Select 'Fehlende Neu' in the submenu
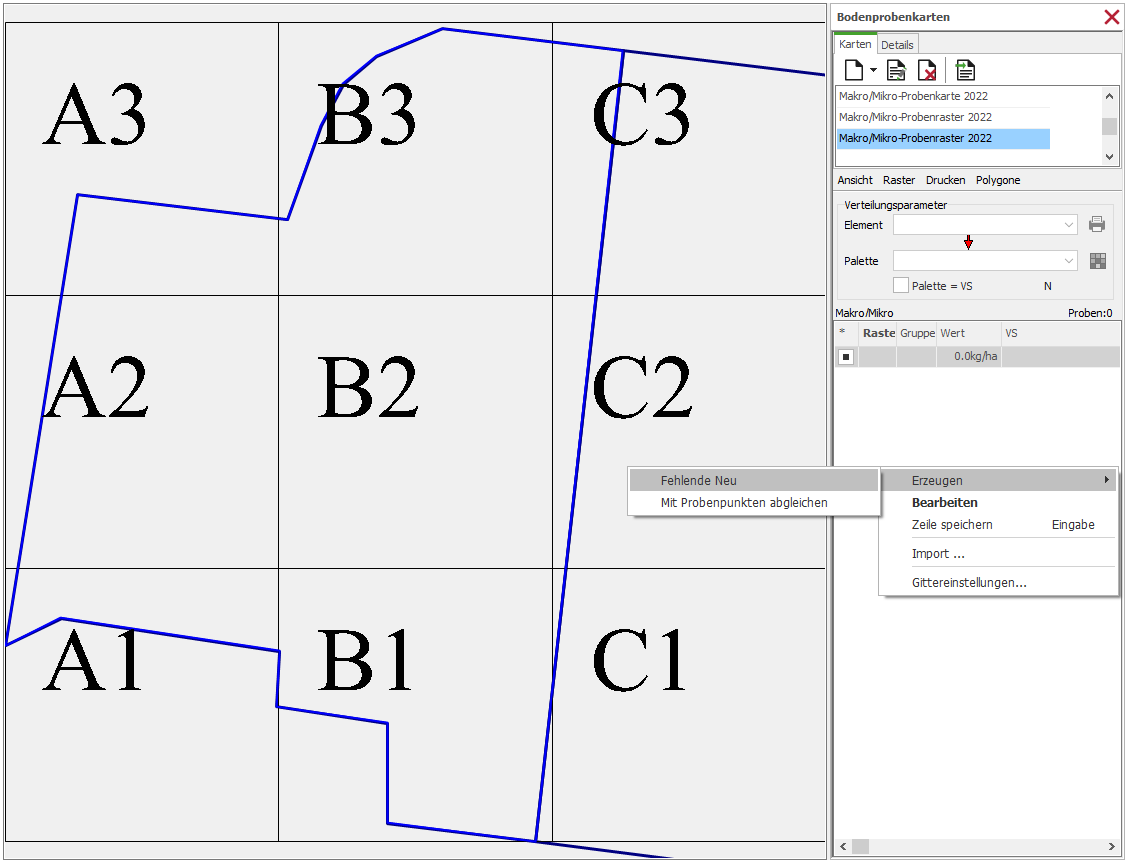1128x863 pixels. 698,481
